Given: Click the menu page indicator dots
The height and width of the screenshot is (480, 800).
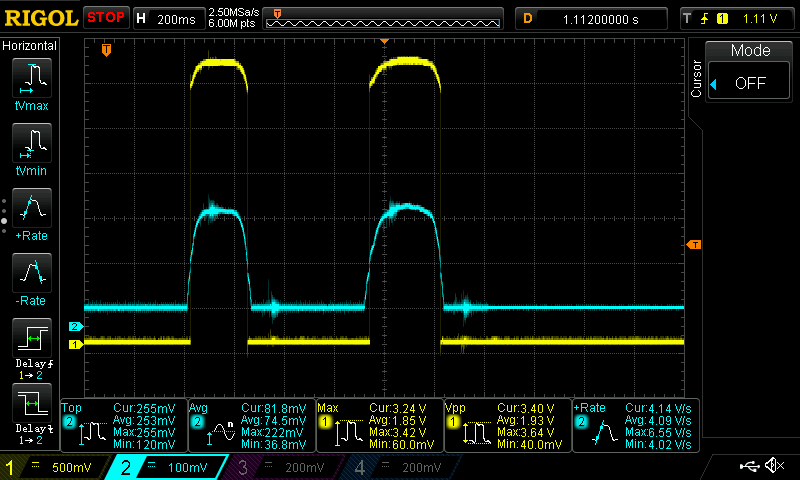Looking at the screenshot, I should (4, 216).
